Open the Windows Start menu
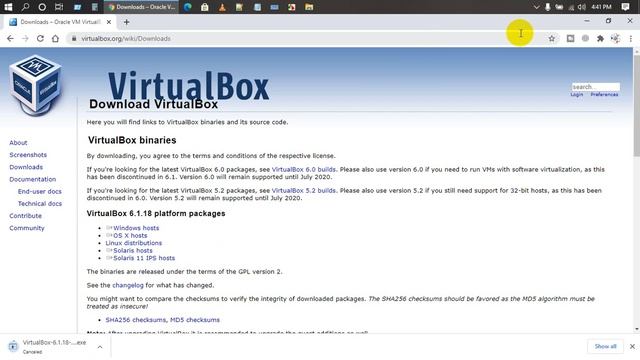The height and width of the screenshot is (360, 640). coord(8,7)
